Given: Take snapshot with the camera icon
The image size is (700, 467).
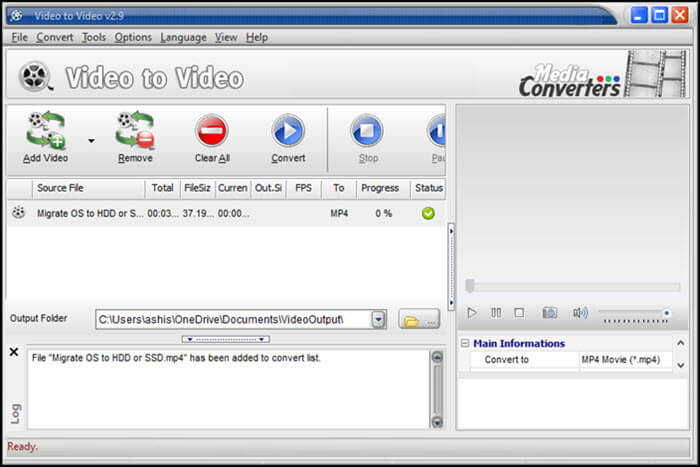Looking at the screenshot, I should (x=549, y=313).
